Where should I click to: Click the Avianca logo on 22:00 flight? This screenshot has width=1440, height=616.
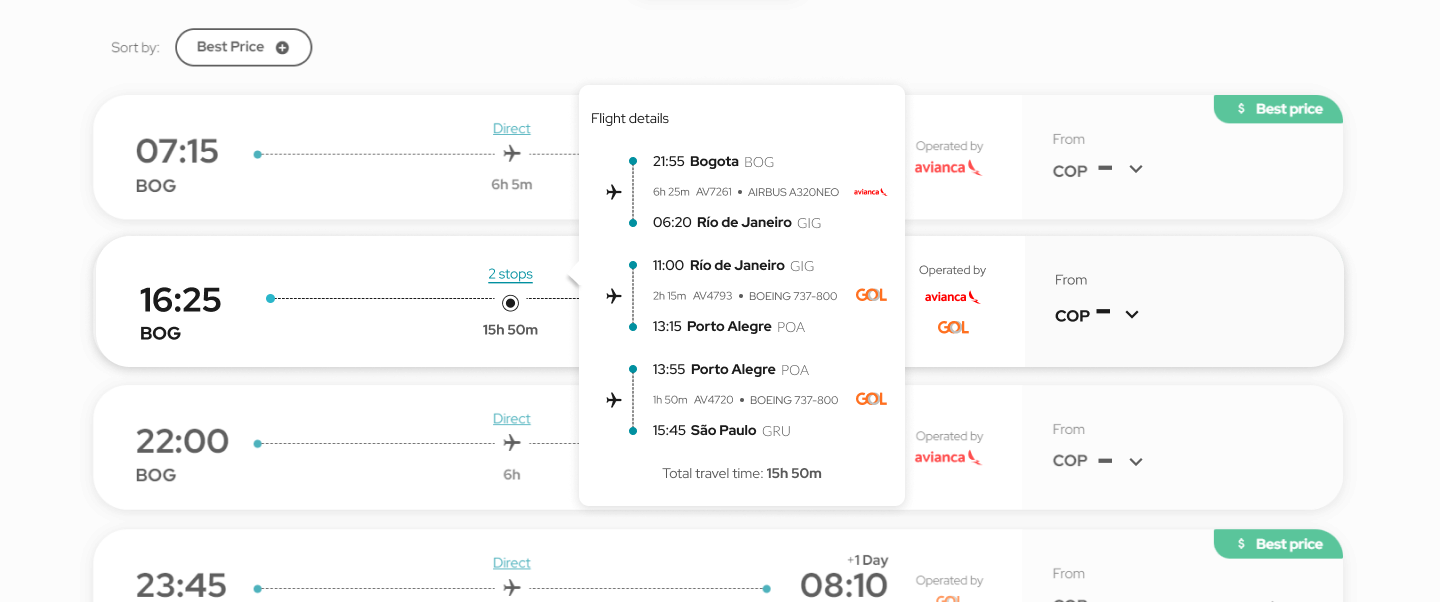coord(948,457)
